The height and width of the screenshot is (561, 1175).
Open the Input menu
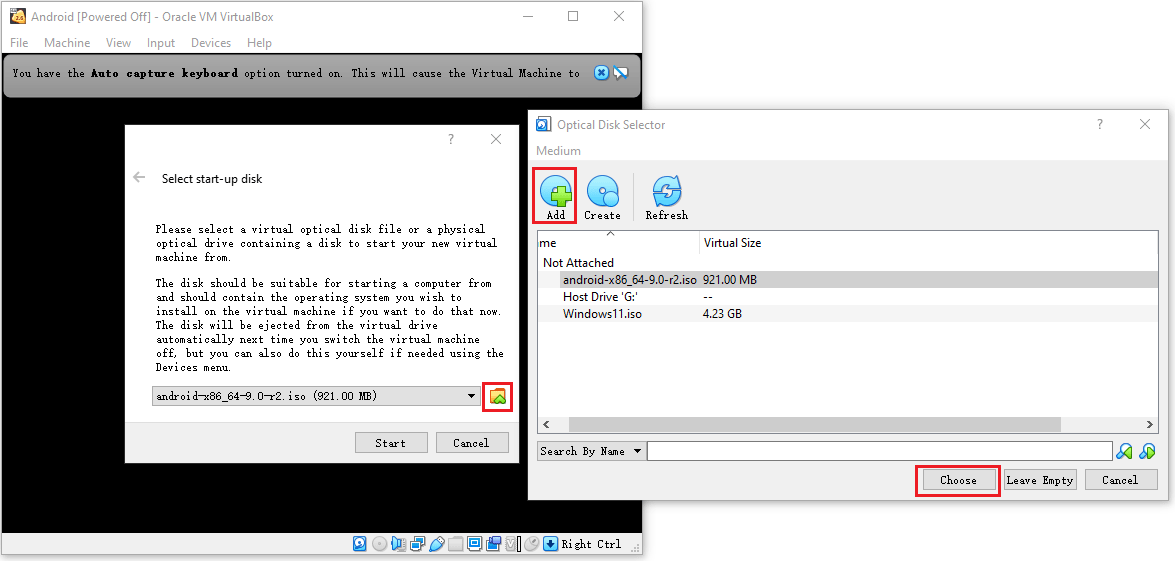click(x=160, y=43)
